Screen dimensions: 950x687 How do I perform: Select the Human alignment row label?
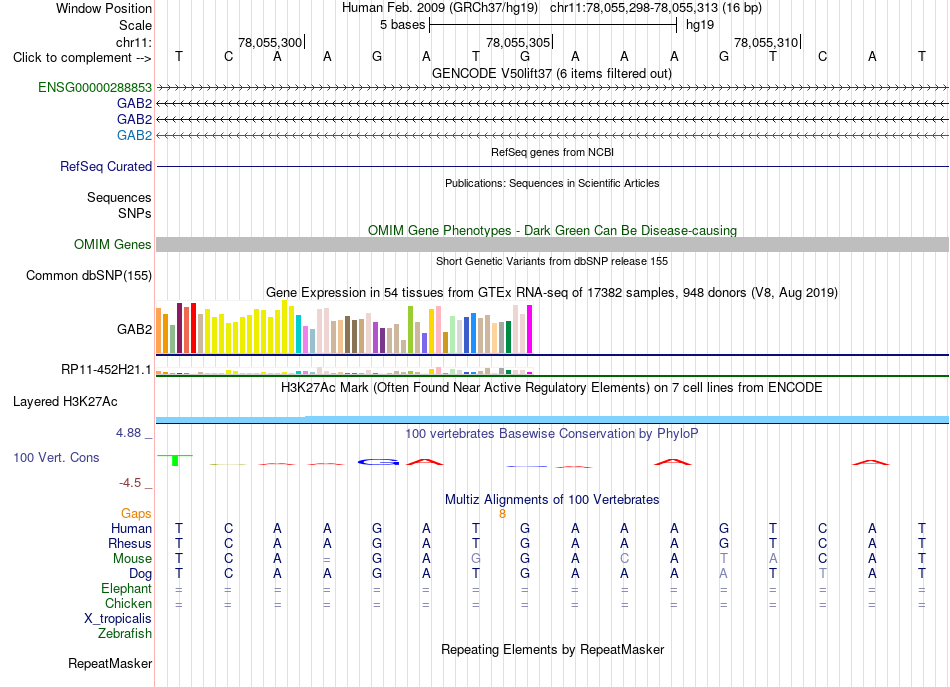[x=131, y=528]
